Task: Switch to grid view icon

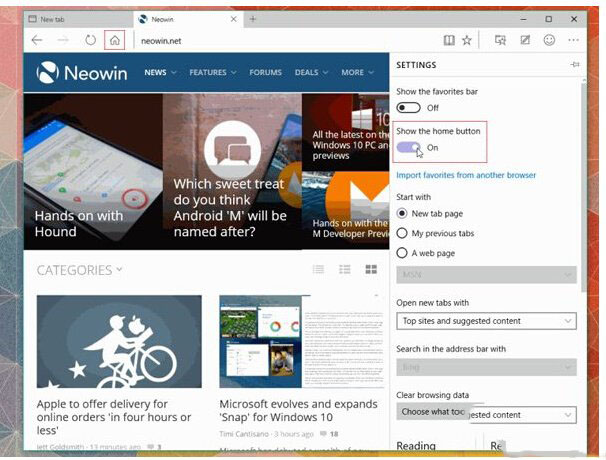Action: tap(371, 269)
